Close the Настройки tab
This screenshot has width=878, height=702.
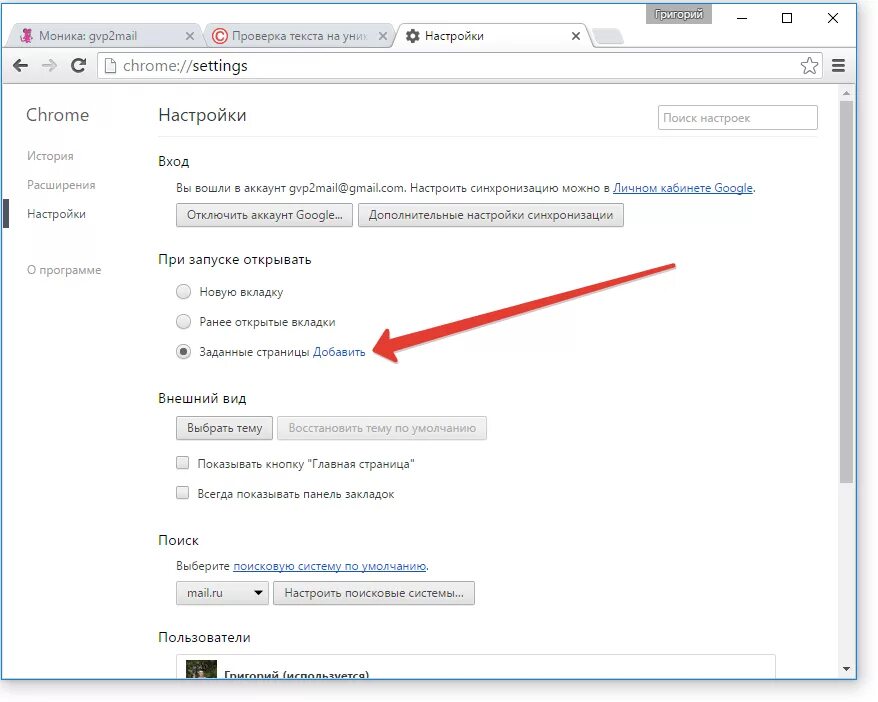(x=576, y=36)
